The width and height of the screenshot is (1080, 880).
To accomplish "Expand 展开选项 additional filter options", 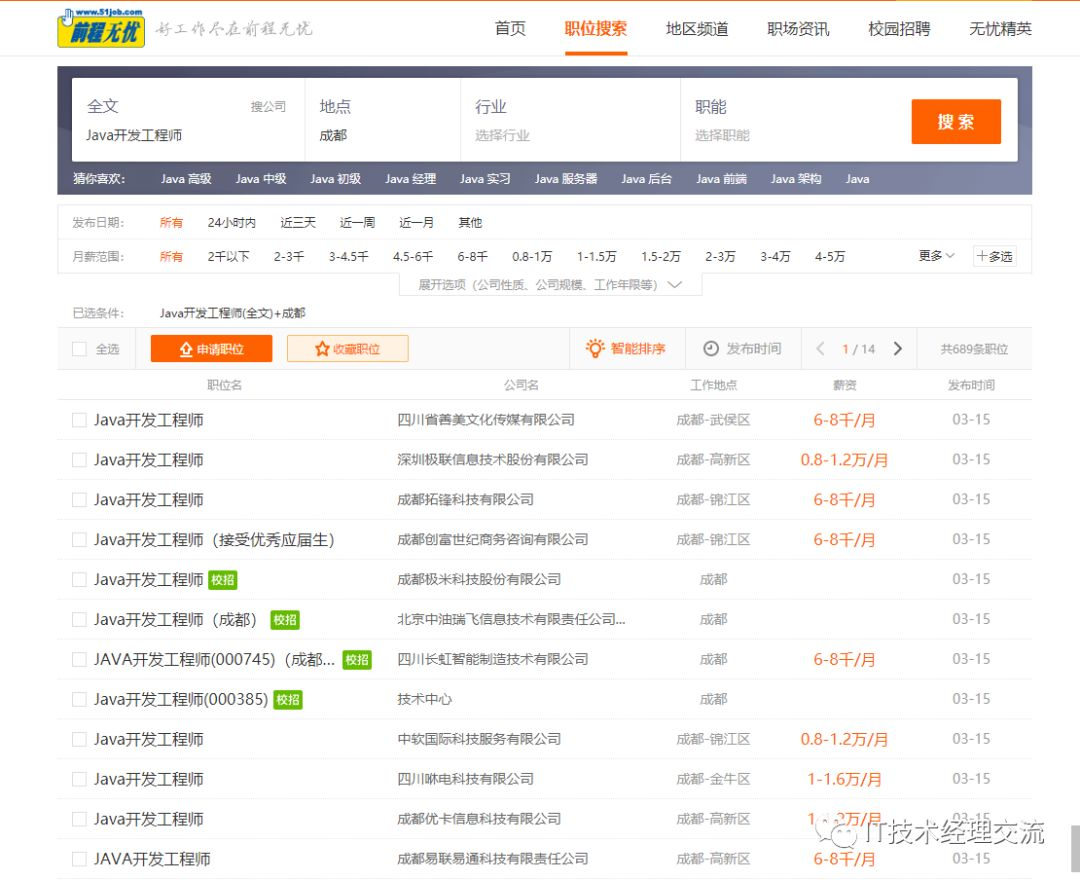I will 550,284.
